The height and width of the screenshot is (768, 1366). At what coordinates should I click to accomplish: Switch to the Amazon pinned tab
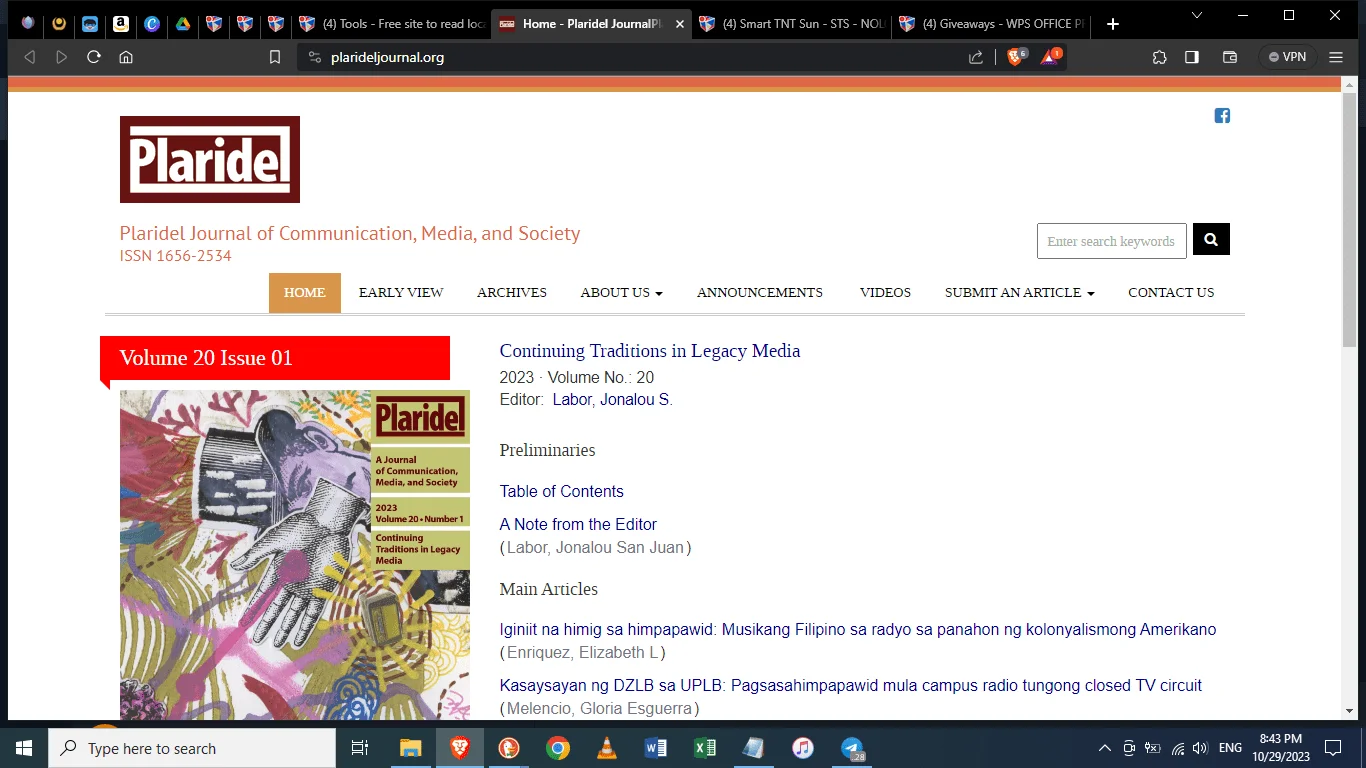pos(121,24)
